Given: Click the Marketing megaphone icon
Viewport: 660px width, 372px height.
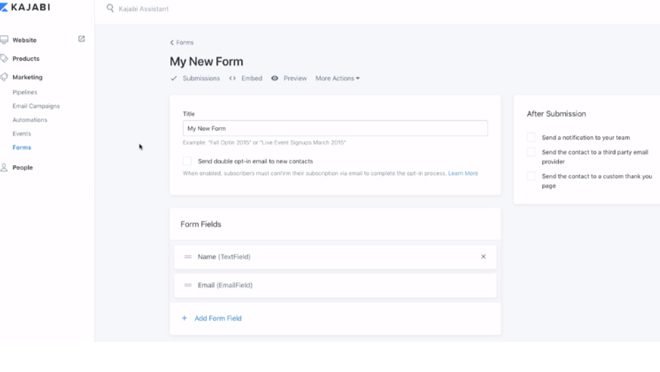Looking at the screenshot, I should [4, 77].
